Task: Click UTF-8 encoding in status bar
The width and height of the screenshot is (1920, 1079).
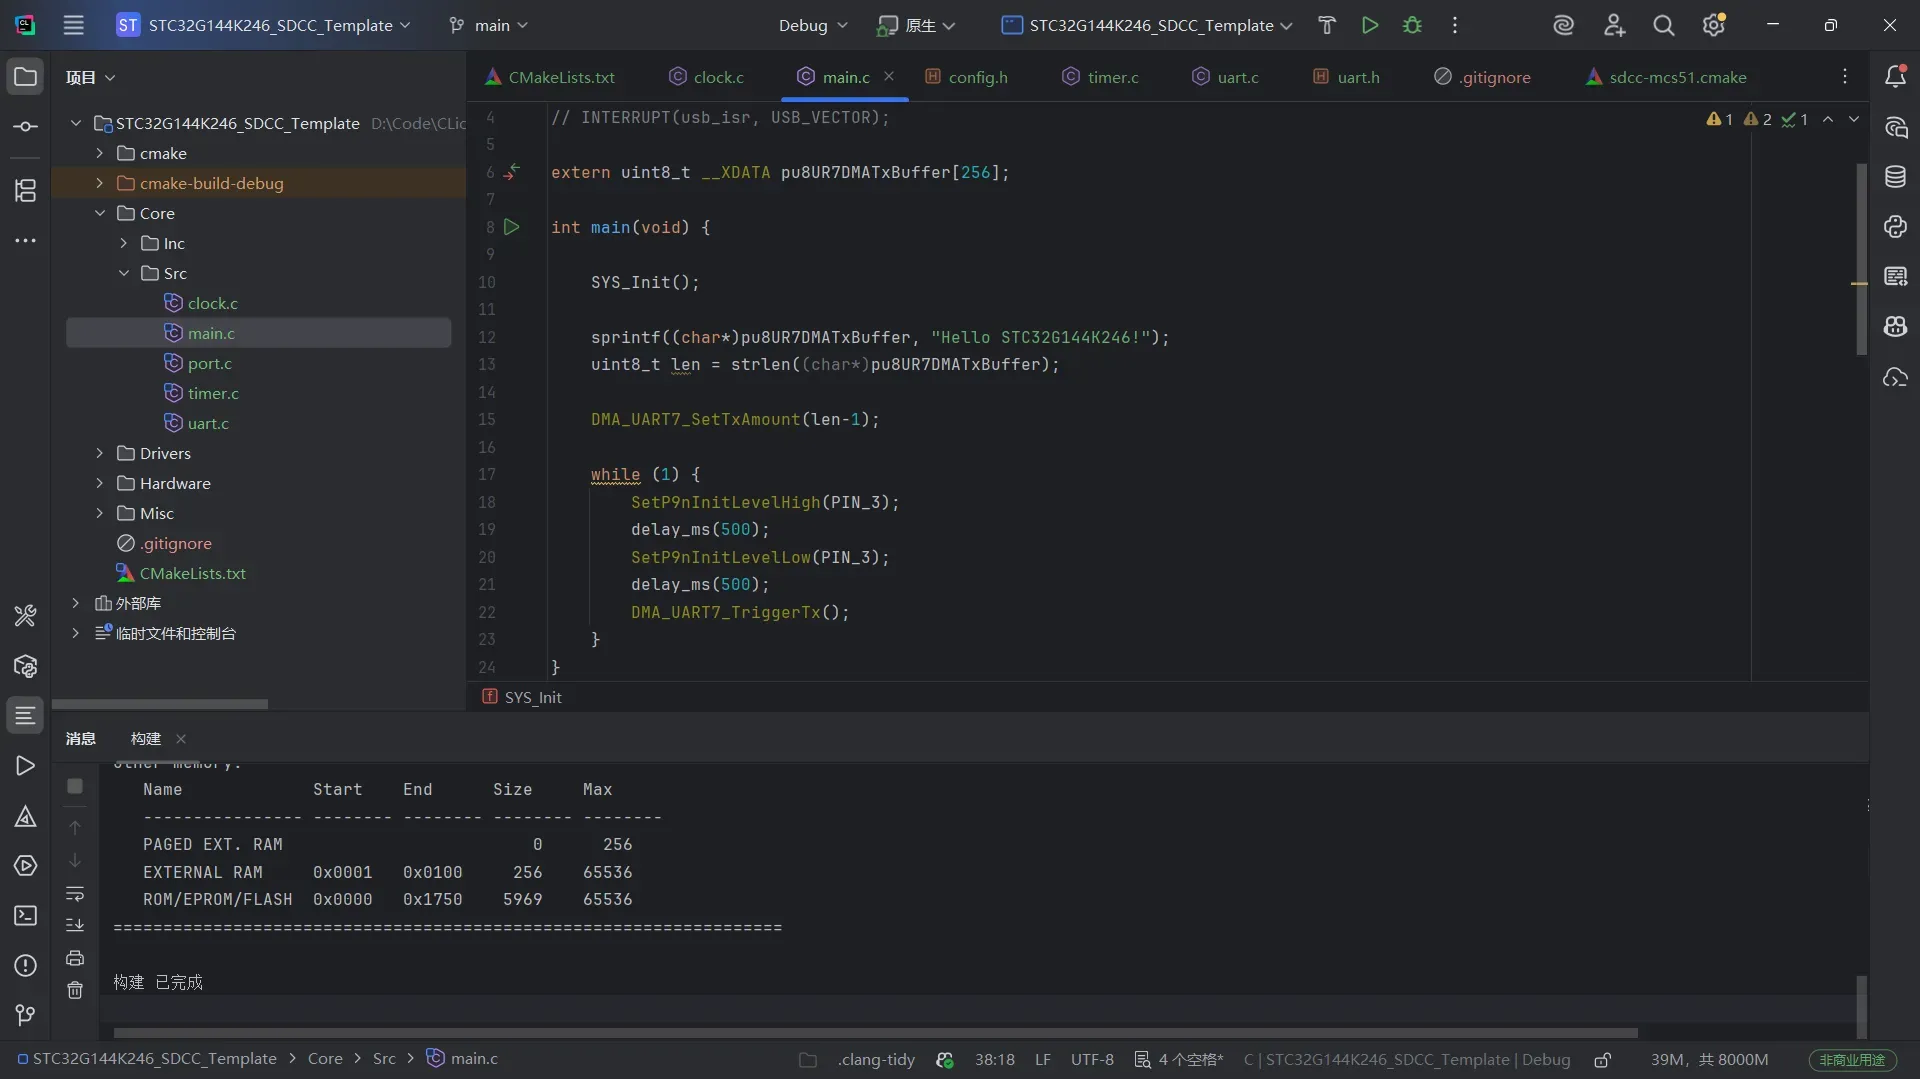Action: click(x=1091, y=1059)
